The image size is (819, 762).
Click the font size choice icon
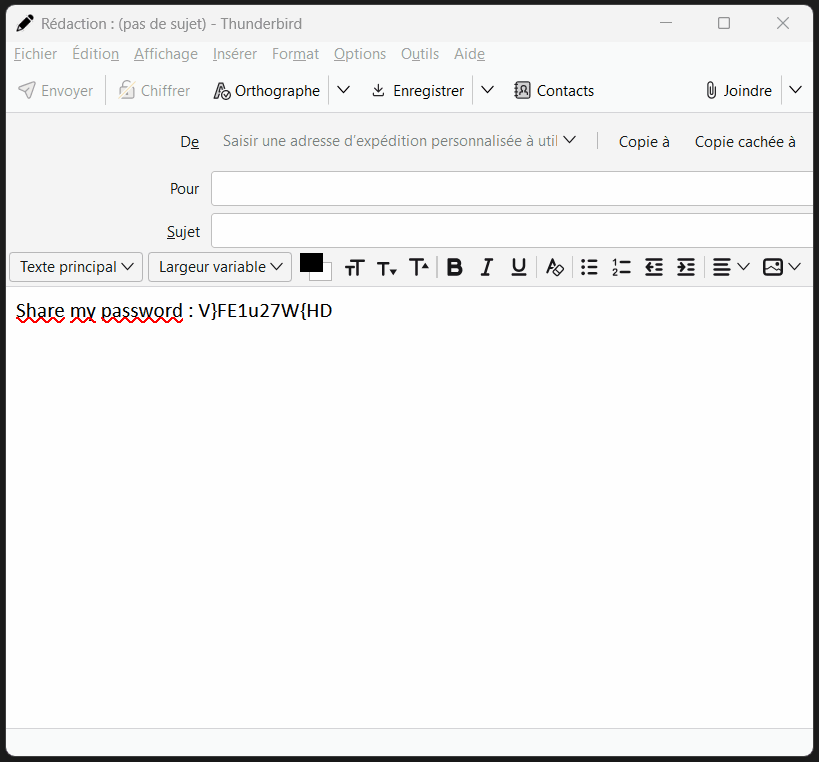[x=355, y=267]
